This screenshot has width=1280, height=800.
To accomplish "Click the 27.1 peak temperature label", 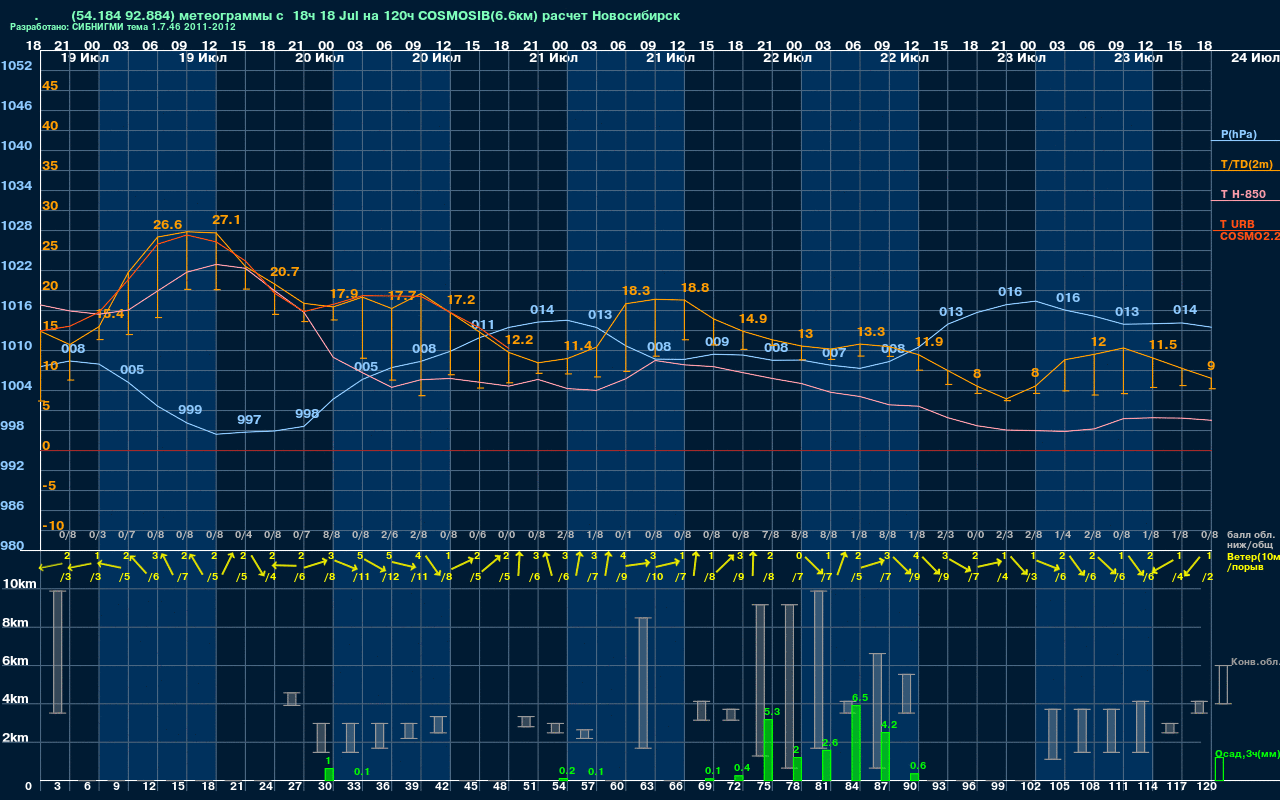I will coord(226,219).
